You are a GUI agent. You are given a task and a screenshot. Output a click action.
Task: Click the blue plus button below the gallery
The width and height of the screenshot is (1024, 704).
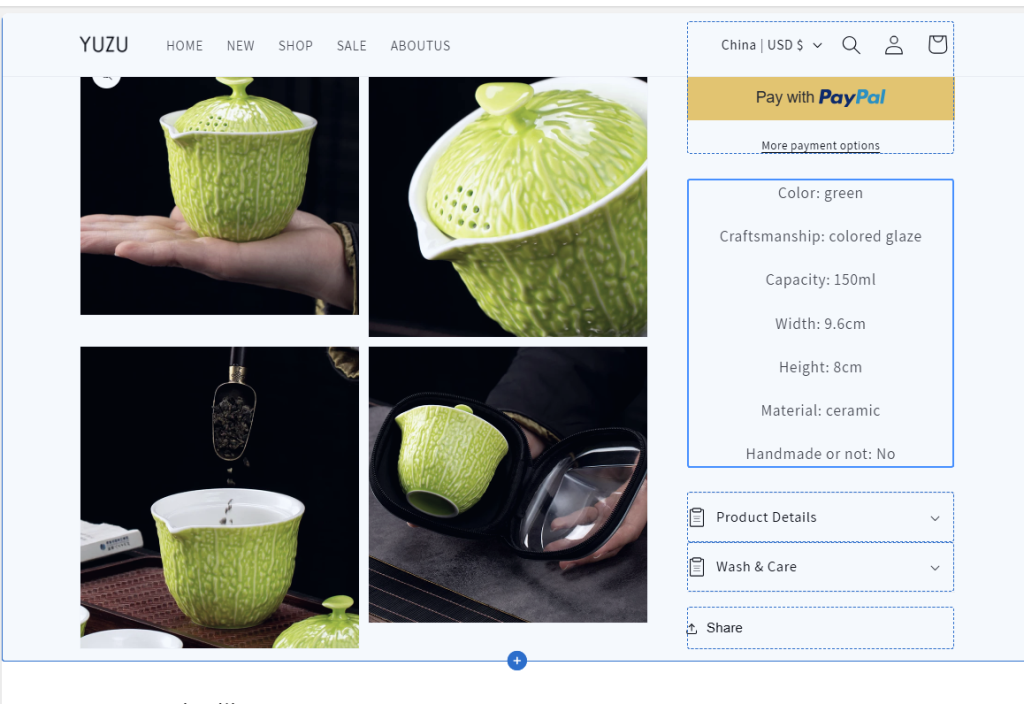(516, 660)
